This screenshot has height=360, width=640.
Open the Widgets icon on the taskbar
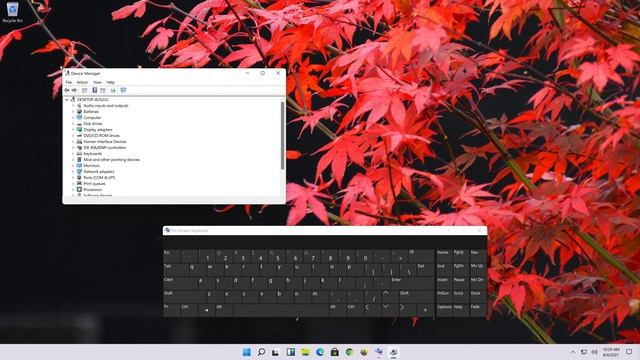pyautogui.click(x=291, y=352)
